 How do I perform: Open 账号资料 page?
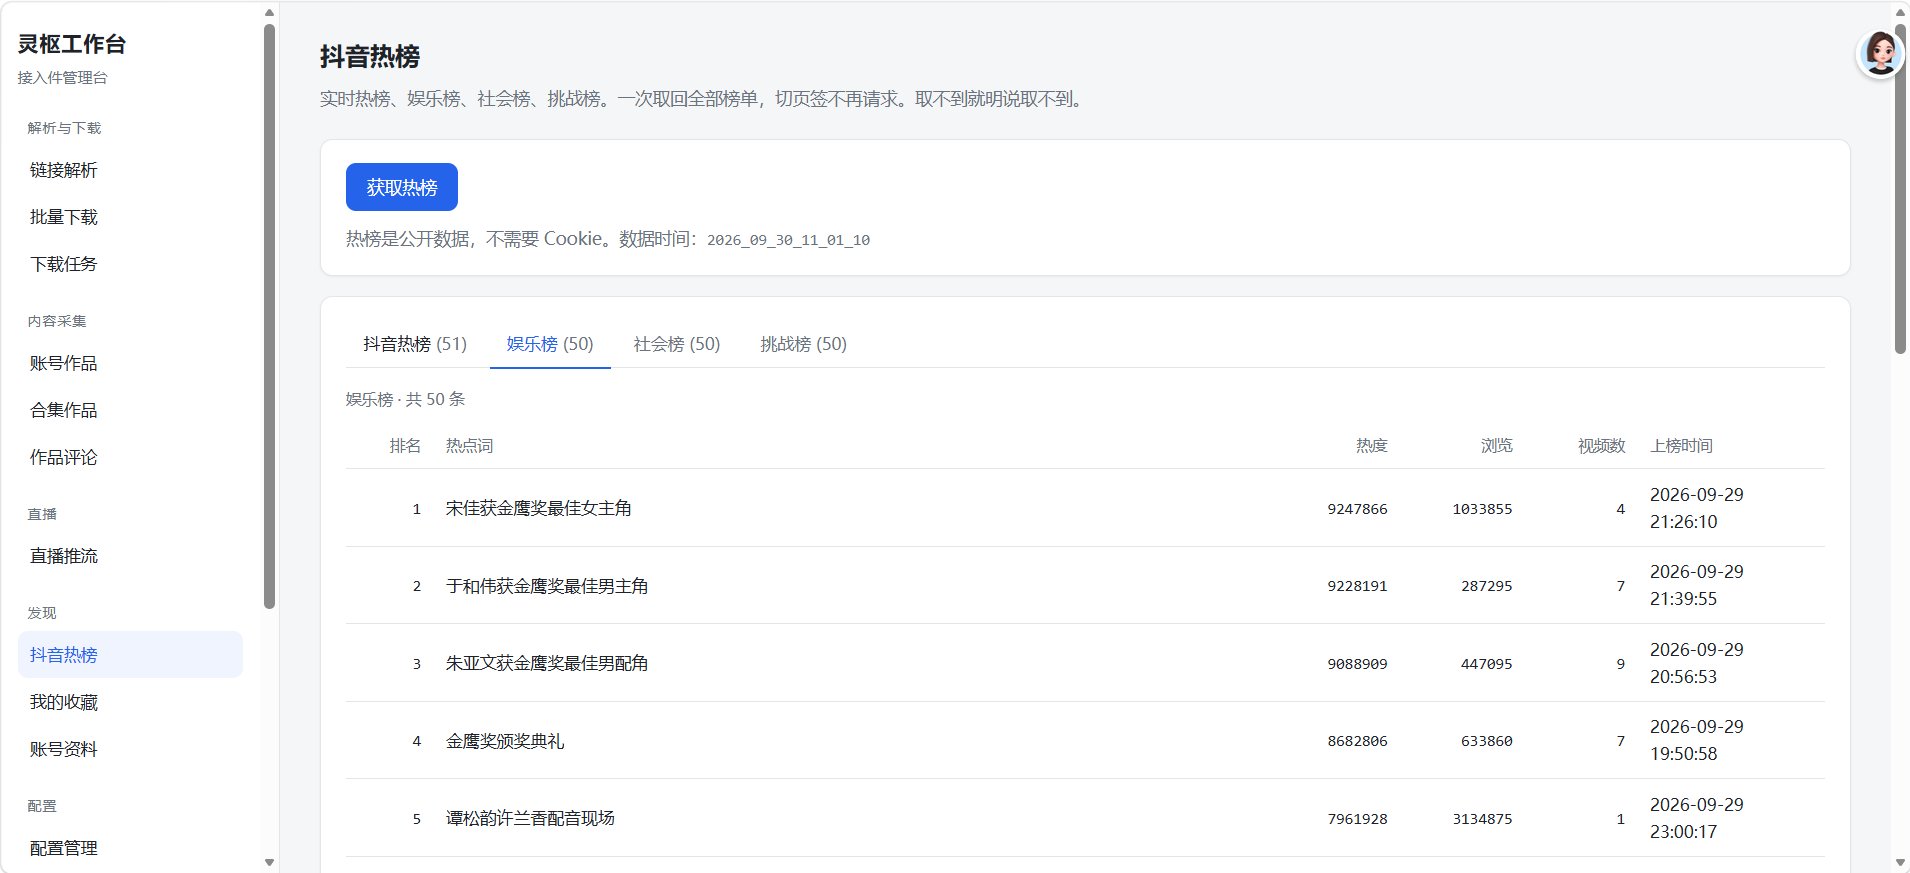click(130, 749)
